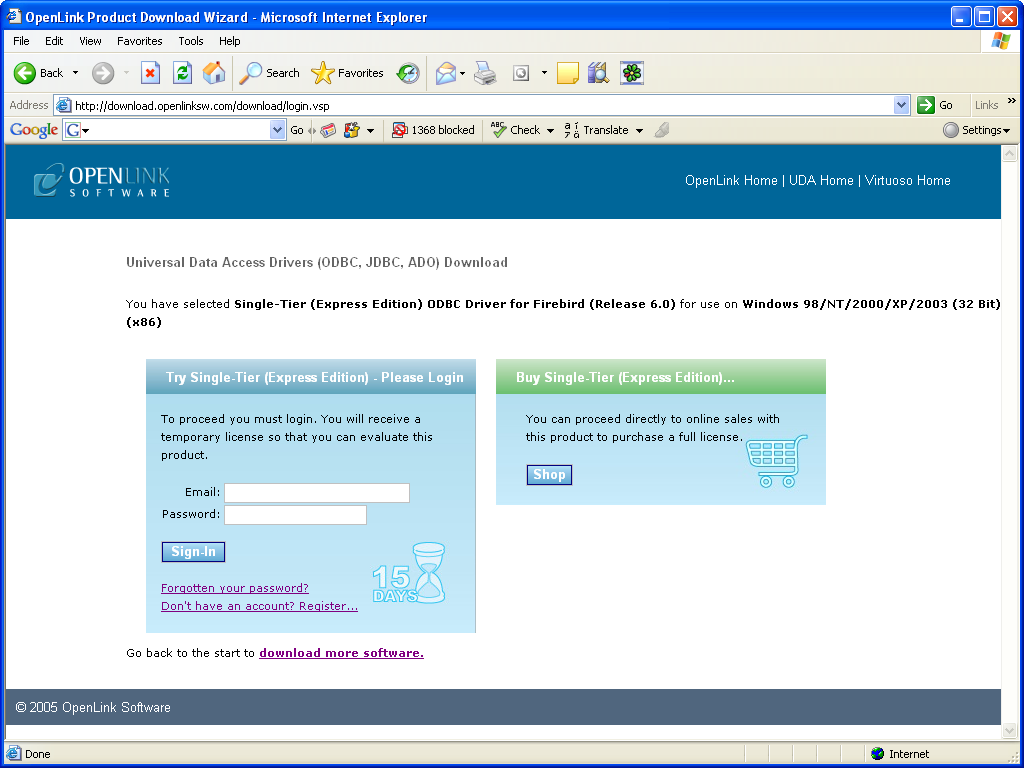Click the Translate button on Google toolbar
Screen dimensions: 1024x768
(596, 130)
